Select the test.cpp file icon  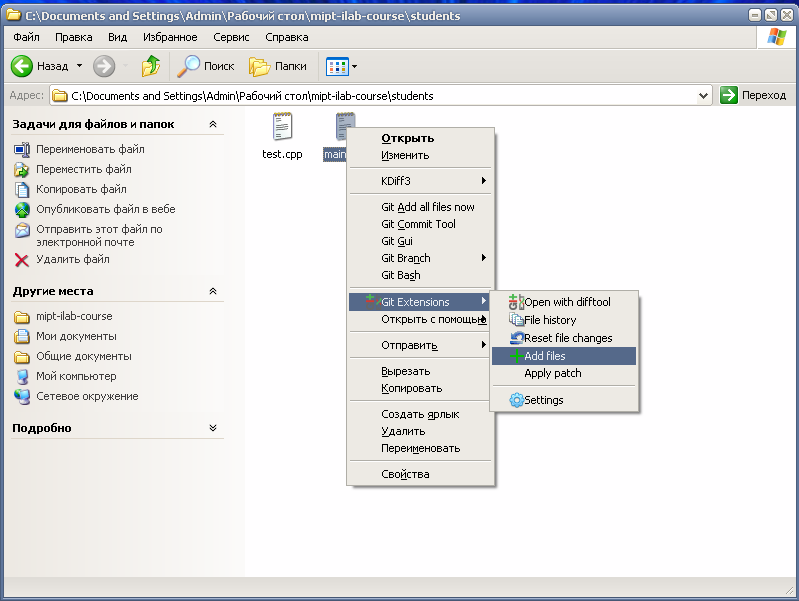(x=282, y=128)
